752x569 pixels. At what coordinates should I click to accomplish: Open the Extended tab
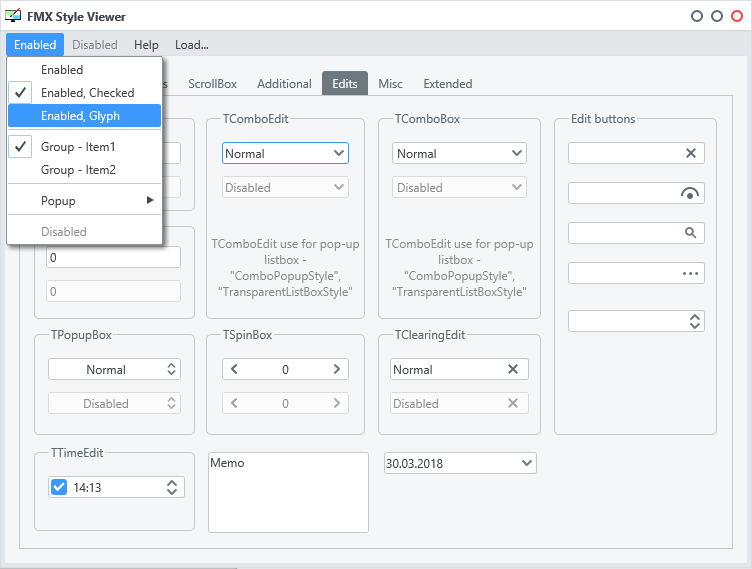tap(447, 83)
